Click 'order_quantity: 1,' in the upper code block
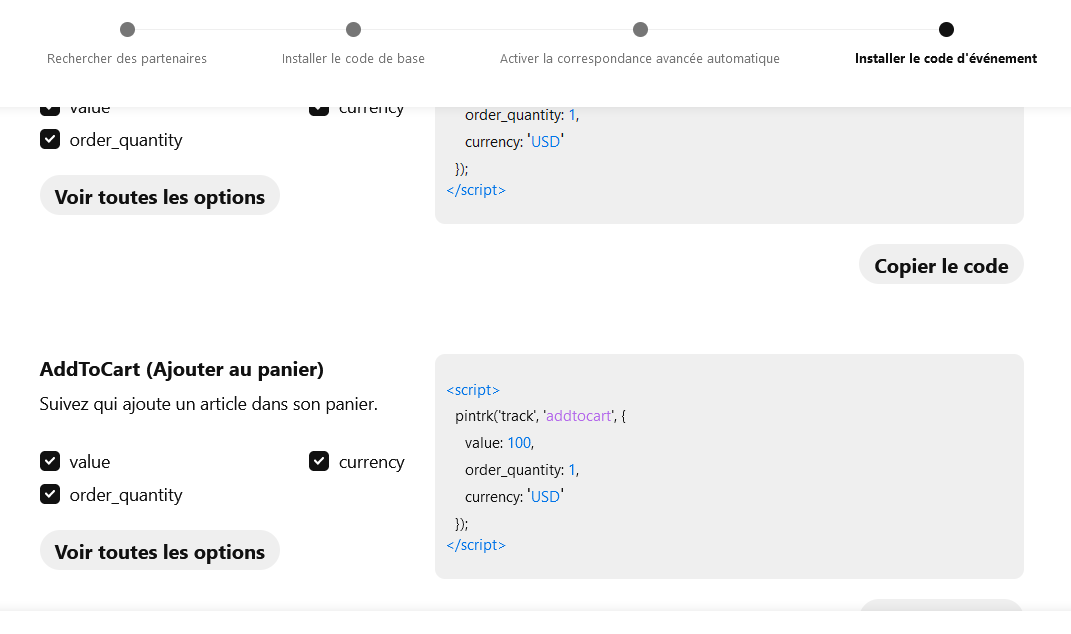The width and height of the screenshot is (1071, 634). 522,115
